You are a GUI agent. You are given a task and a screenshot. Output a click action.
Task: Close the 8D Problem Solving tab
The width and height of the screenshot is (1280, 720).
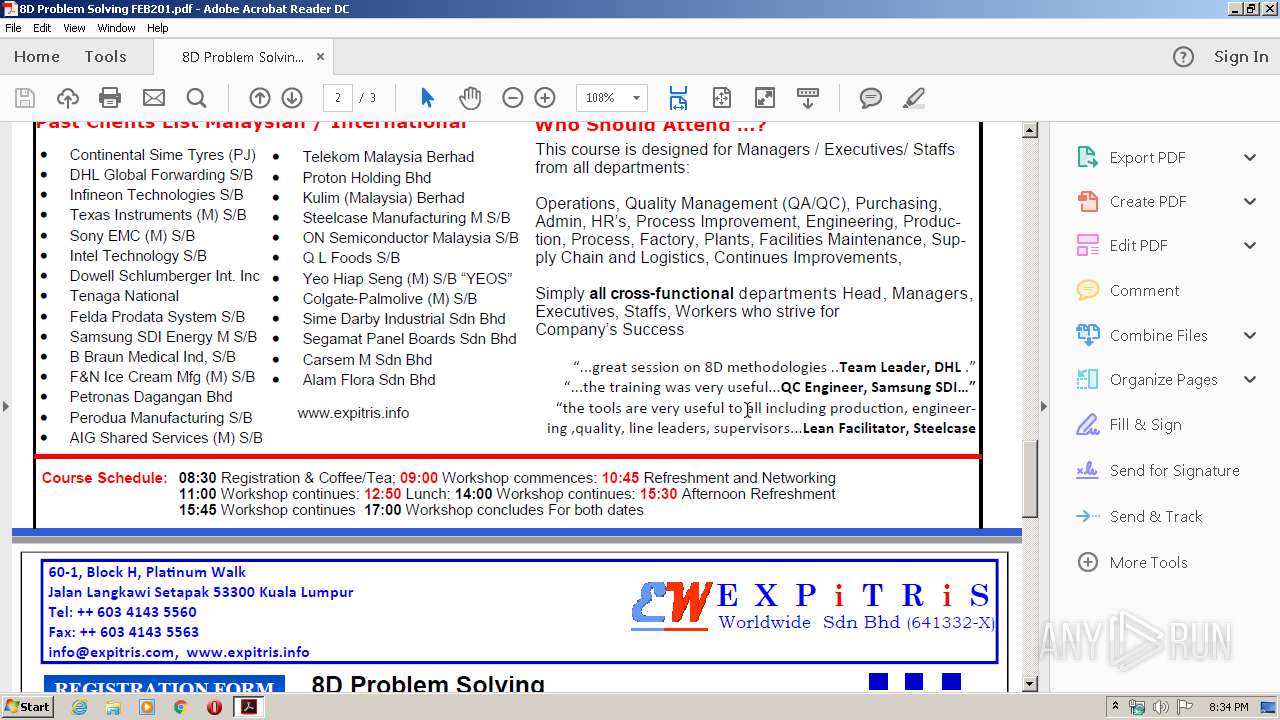tap(321, 57)
